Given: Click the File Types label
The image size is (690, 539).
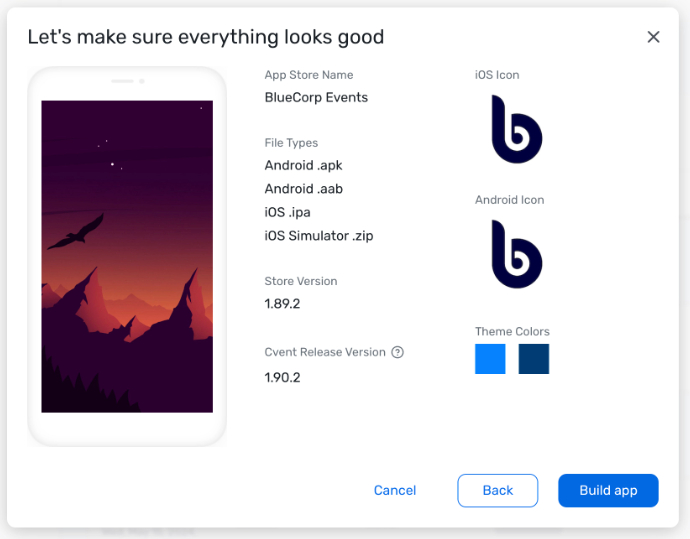Looking at the screenshot, I should (291, 143).
